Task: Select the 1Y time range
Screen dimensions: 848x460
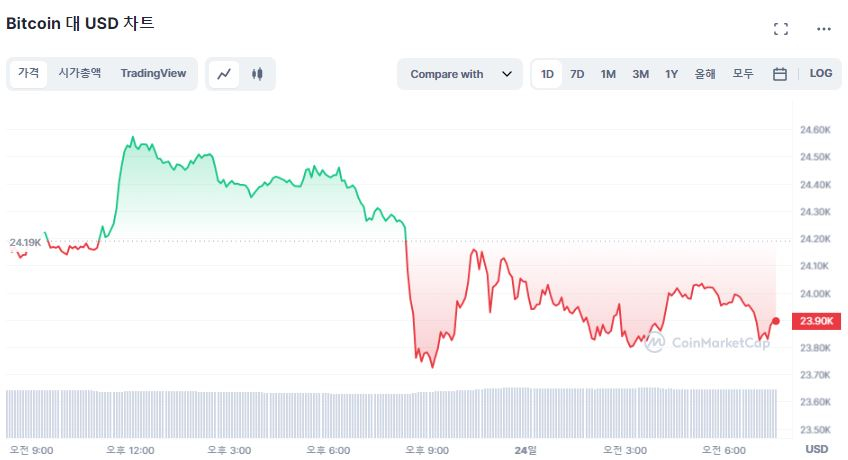Action: [672, 74]
